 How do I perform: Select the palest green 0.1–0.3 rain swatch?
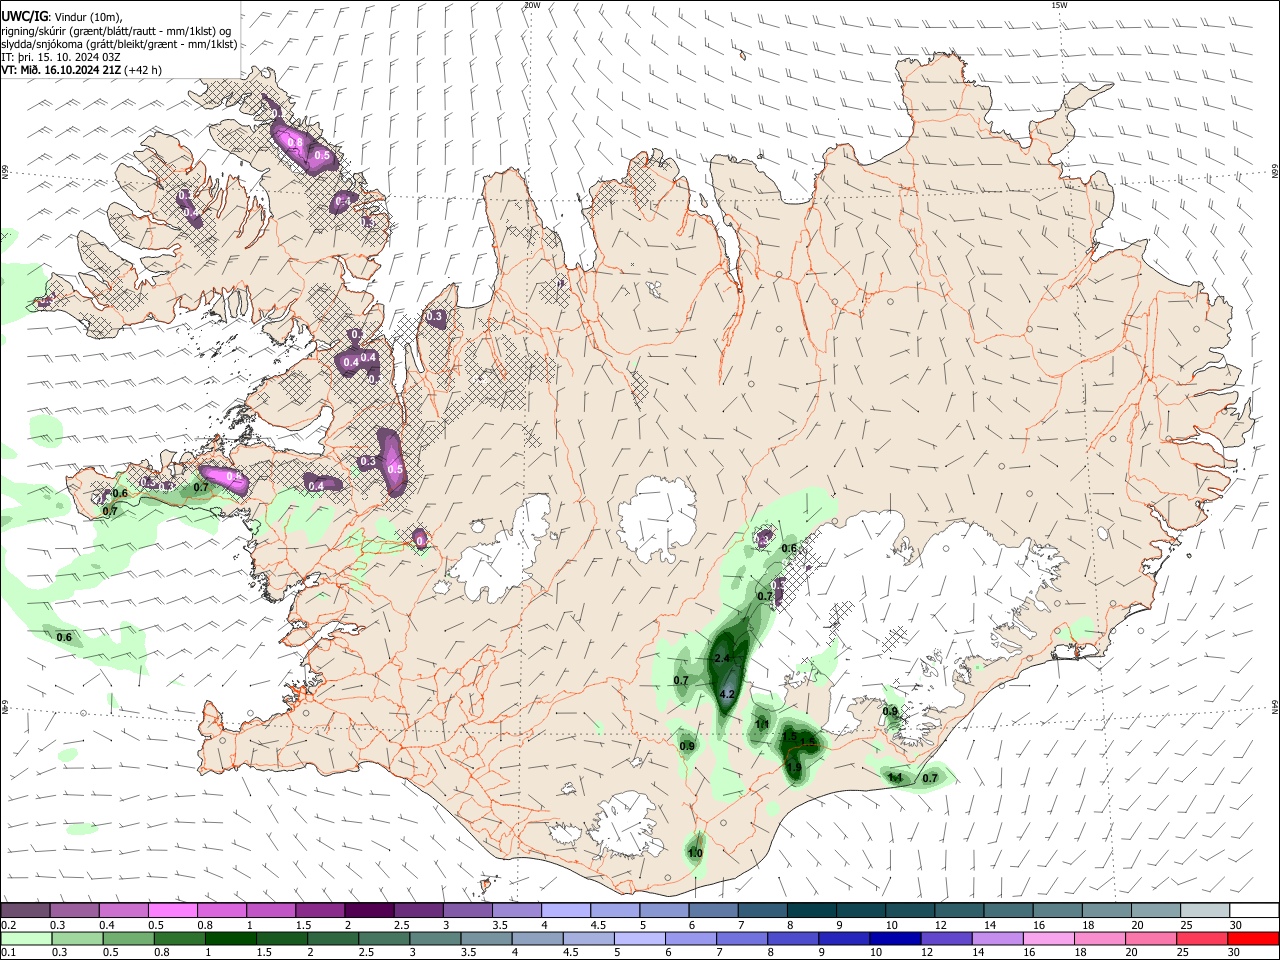pos(25,938)
